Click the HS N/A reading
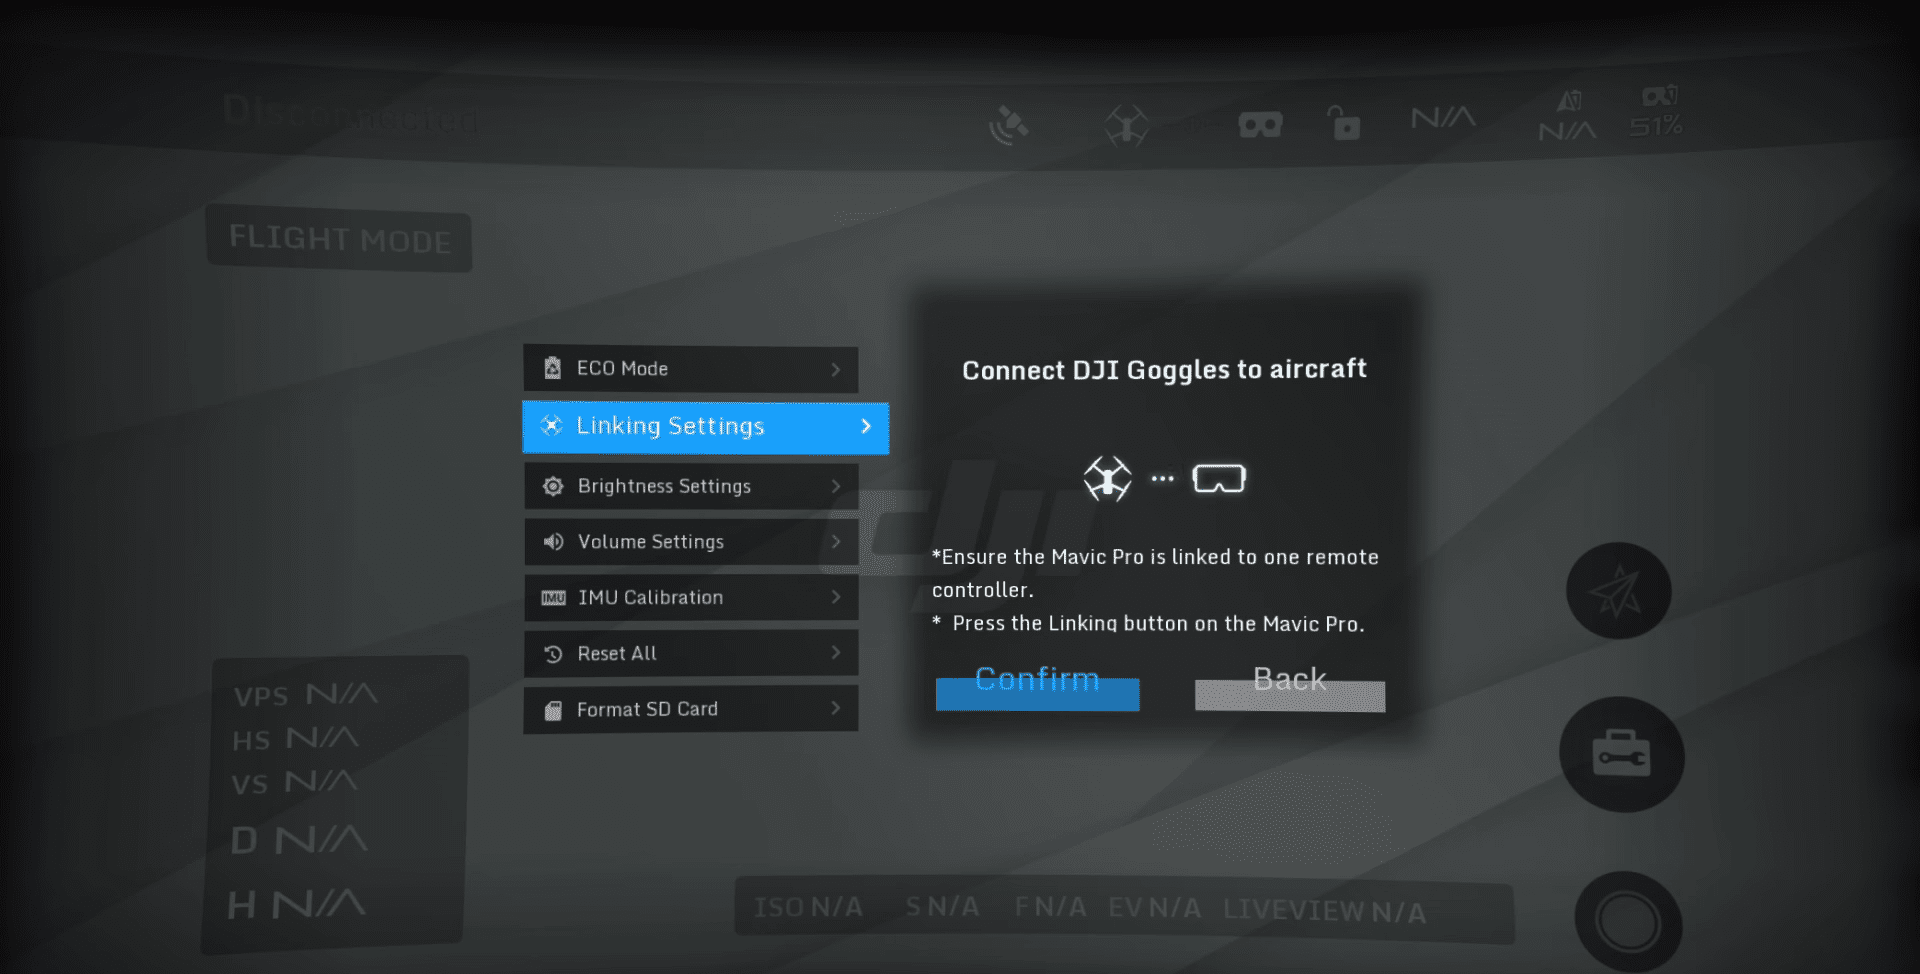 point(295,739)
